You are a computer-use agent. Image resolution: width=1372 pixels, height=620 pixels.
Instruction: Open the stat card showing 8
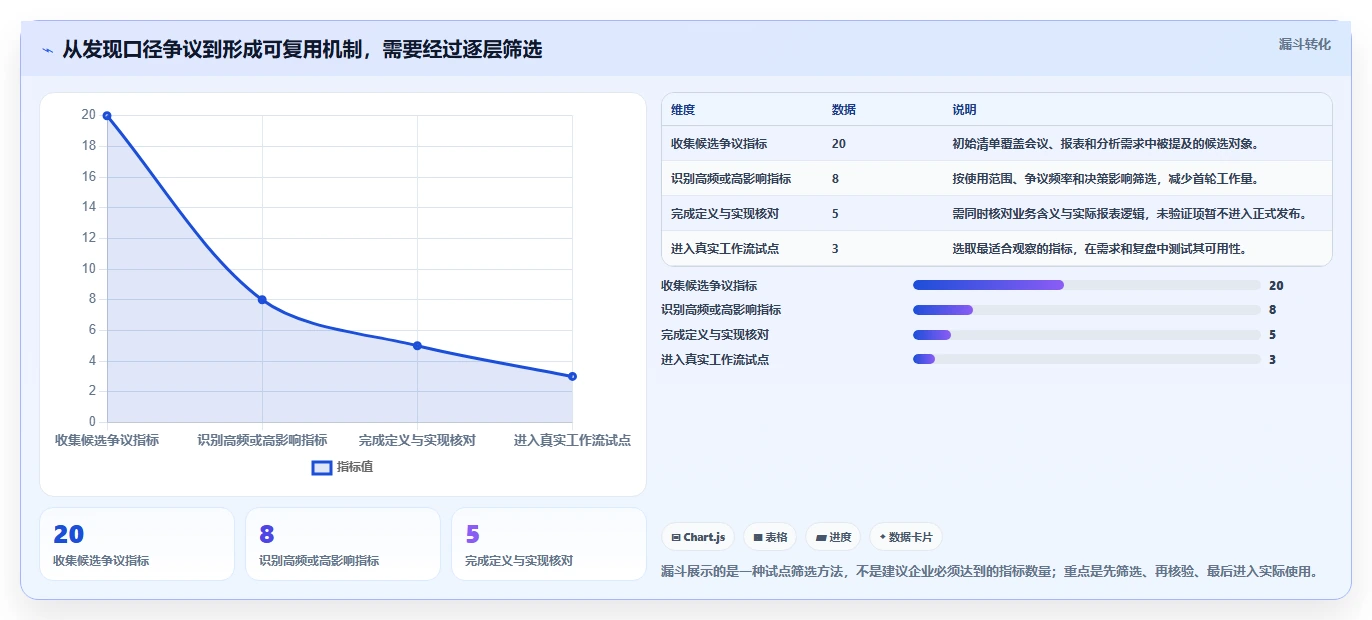click(x=343, y=544)
